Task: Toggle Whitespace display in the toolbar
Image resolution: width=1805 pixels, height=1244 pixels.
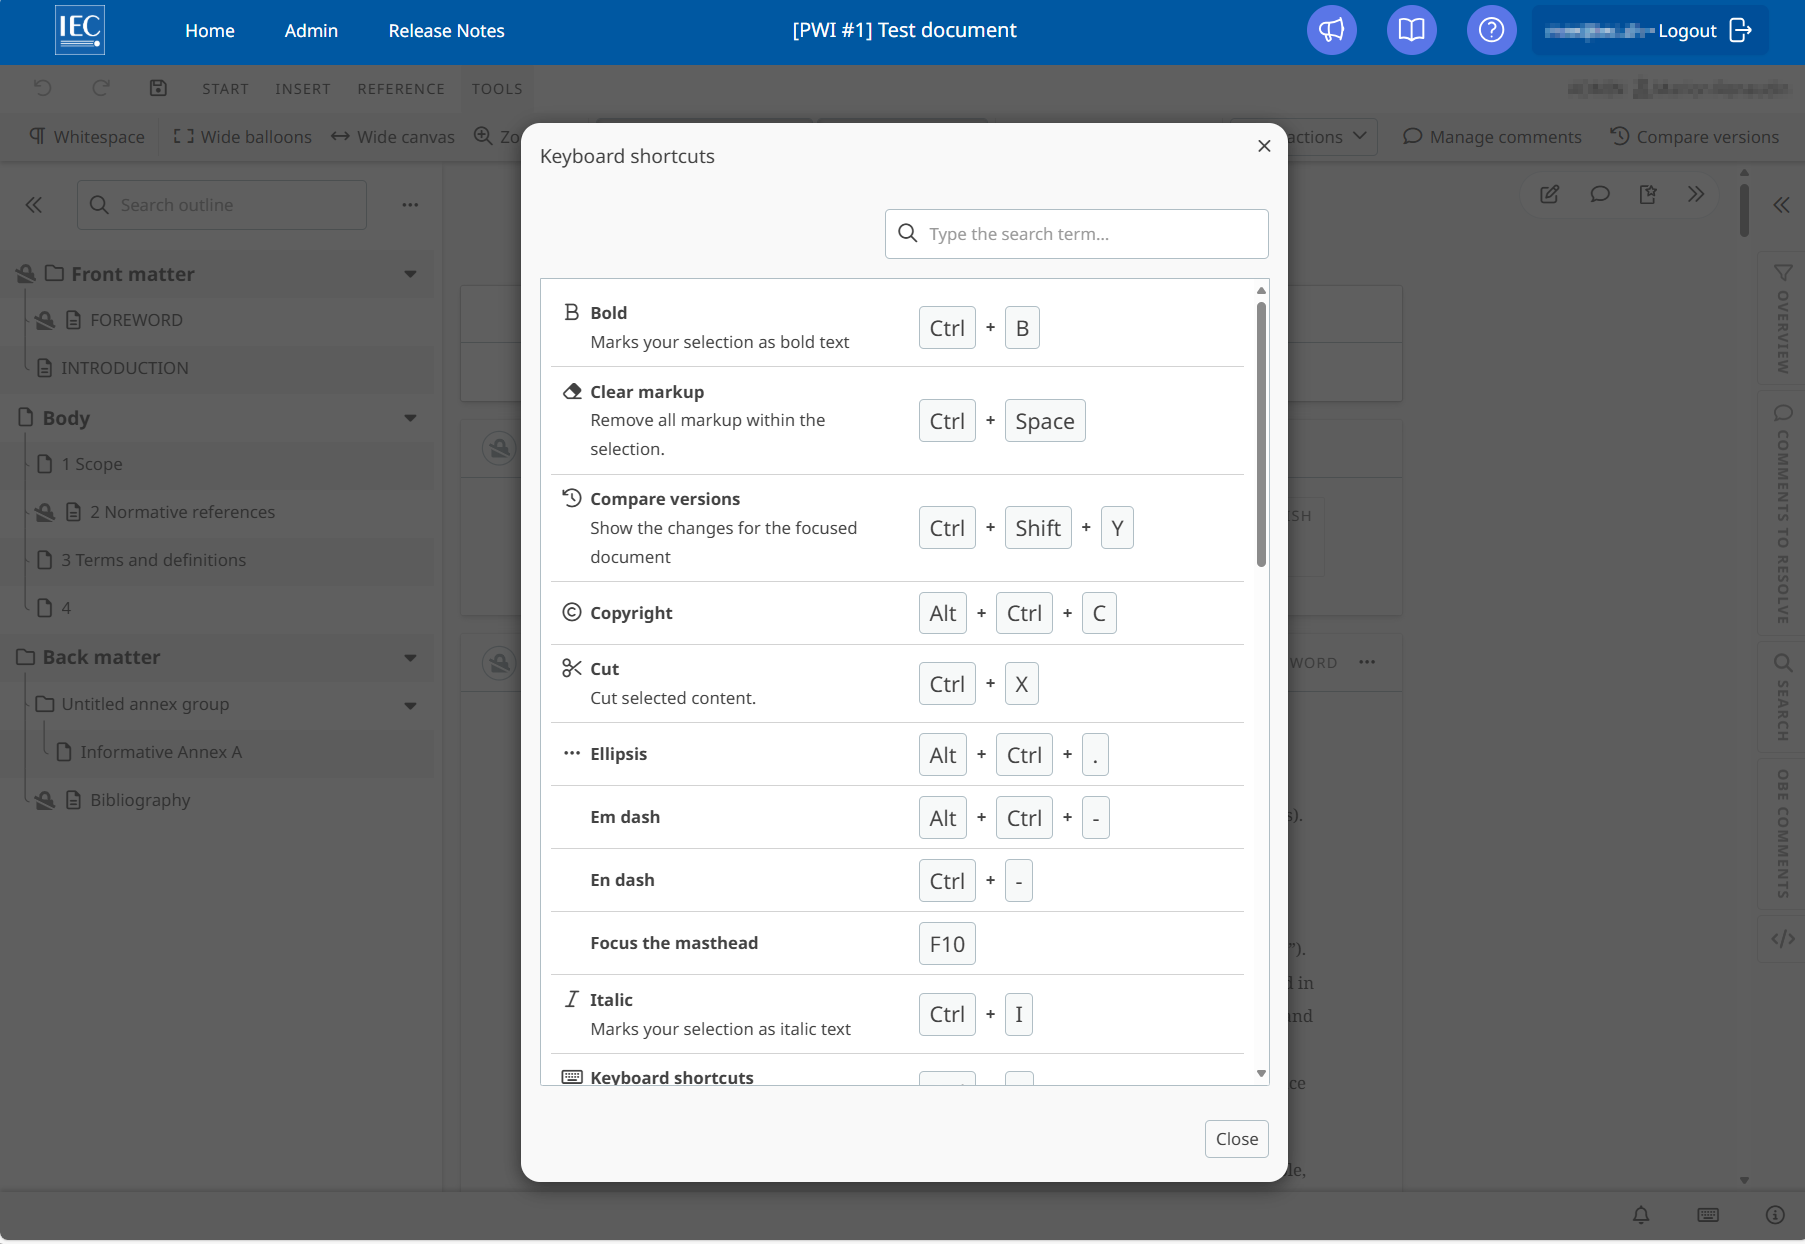Action: 86,136
